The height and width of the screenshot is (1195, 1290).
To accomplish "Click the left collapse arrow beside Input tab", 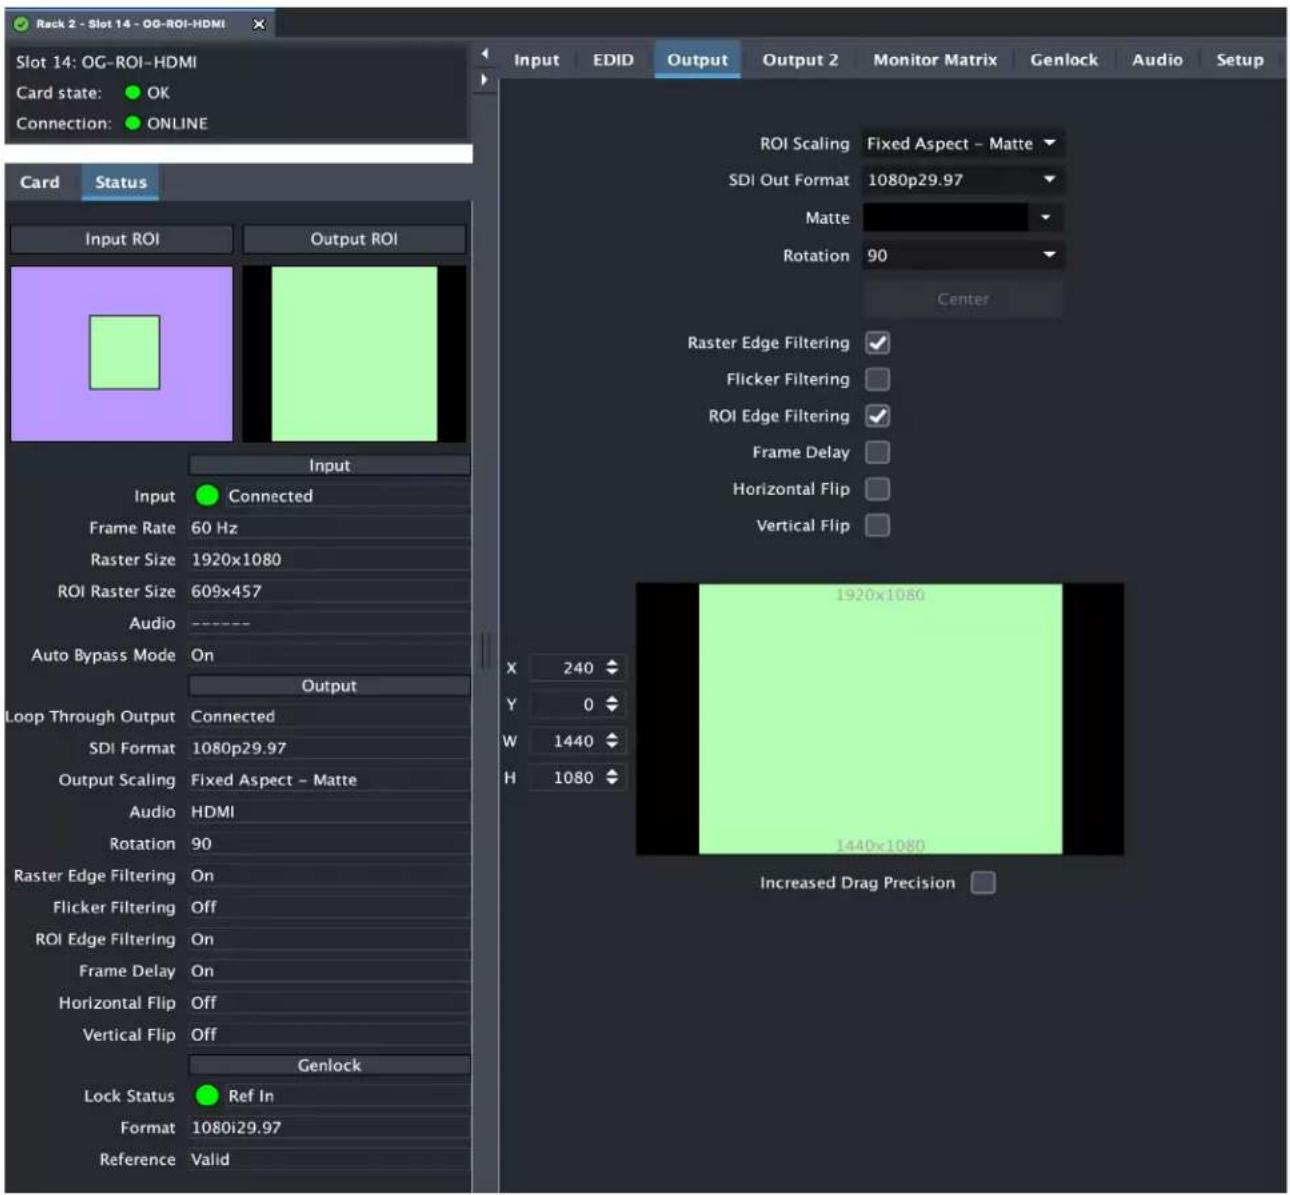I will 485,54.
